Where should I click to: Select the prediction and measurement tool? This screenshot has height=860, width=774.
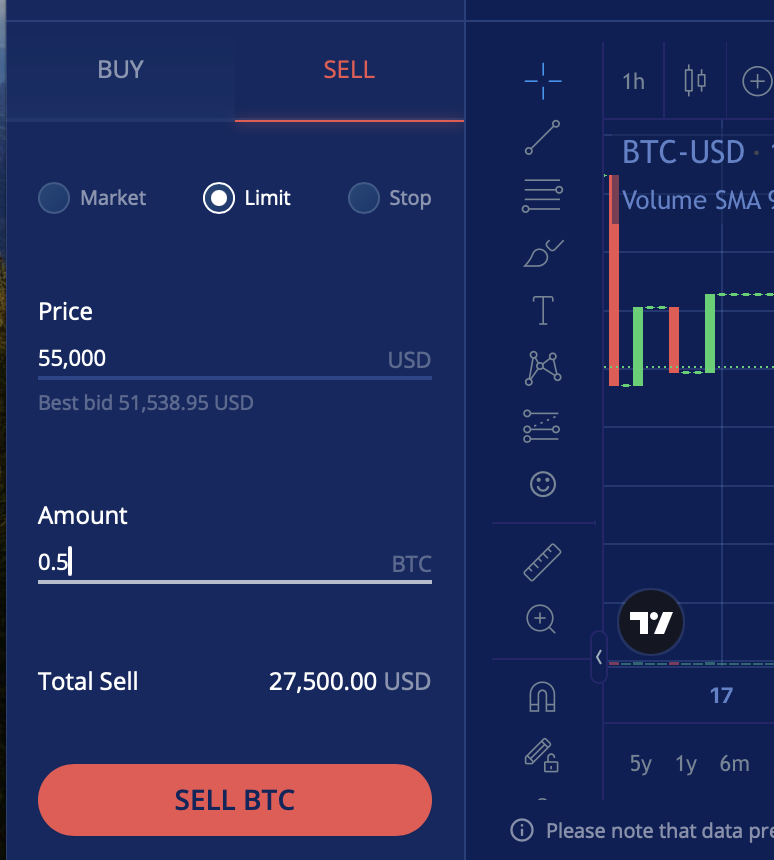(x=543, y=426)
